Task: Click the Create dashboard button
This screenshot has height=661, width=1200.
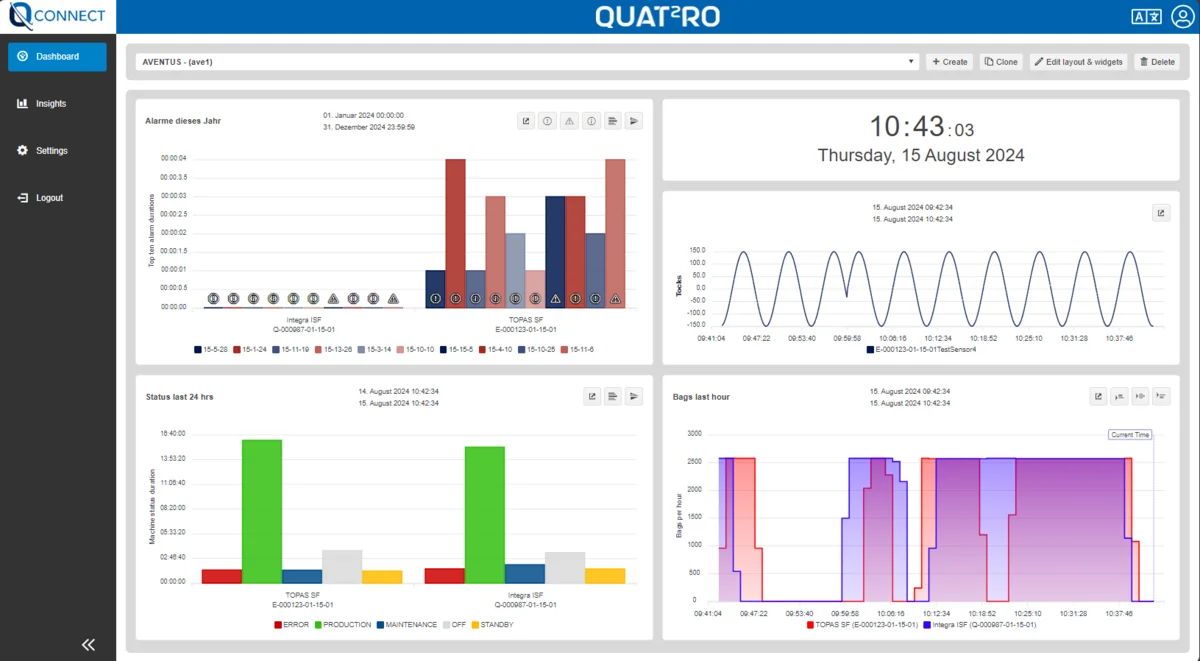Action: click(x=949, y=62)
